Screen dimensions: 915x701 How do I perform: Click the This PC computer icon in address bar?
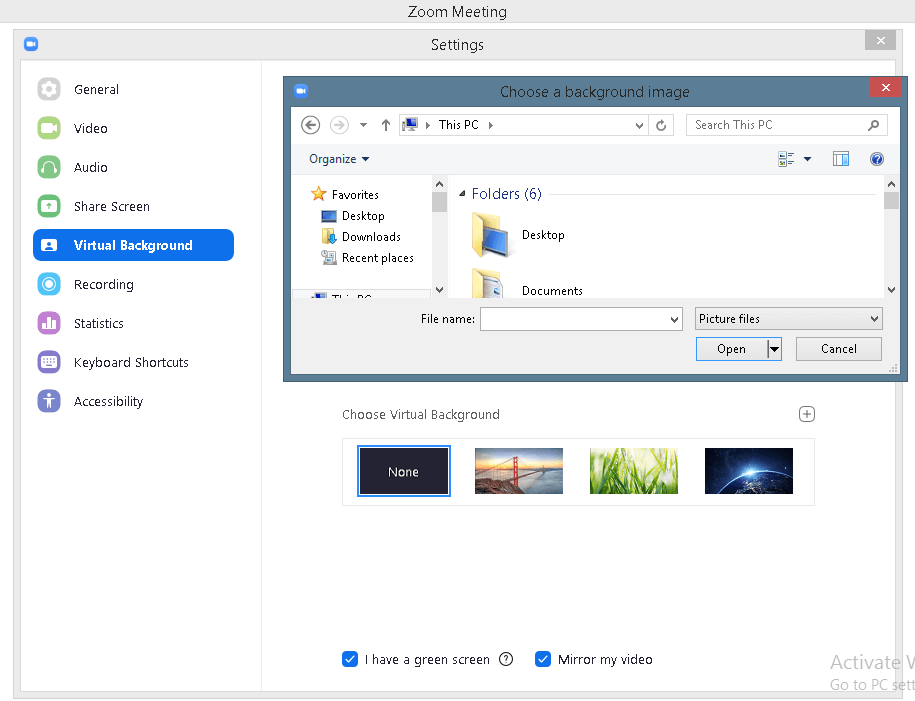410,125
